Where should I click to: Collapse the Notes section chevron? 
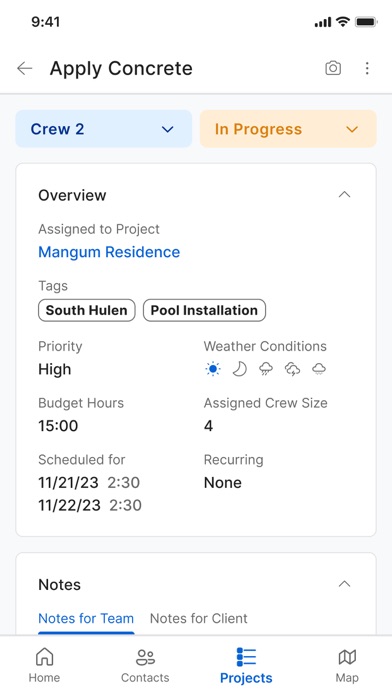click(344, 584)
